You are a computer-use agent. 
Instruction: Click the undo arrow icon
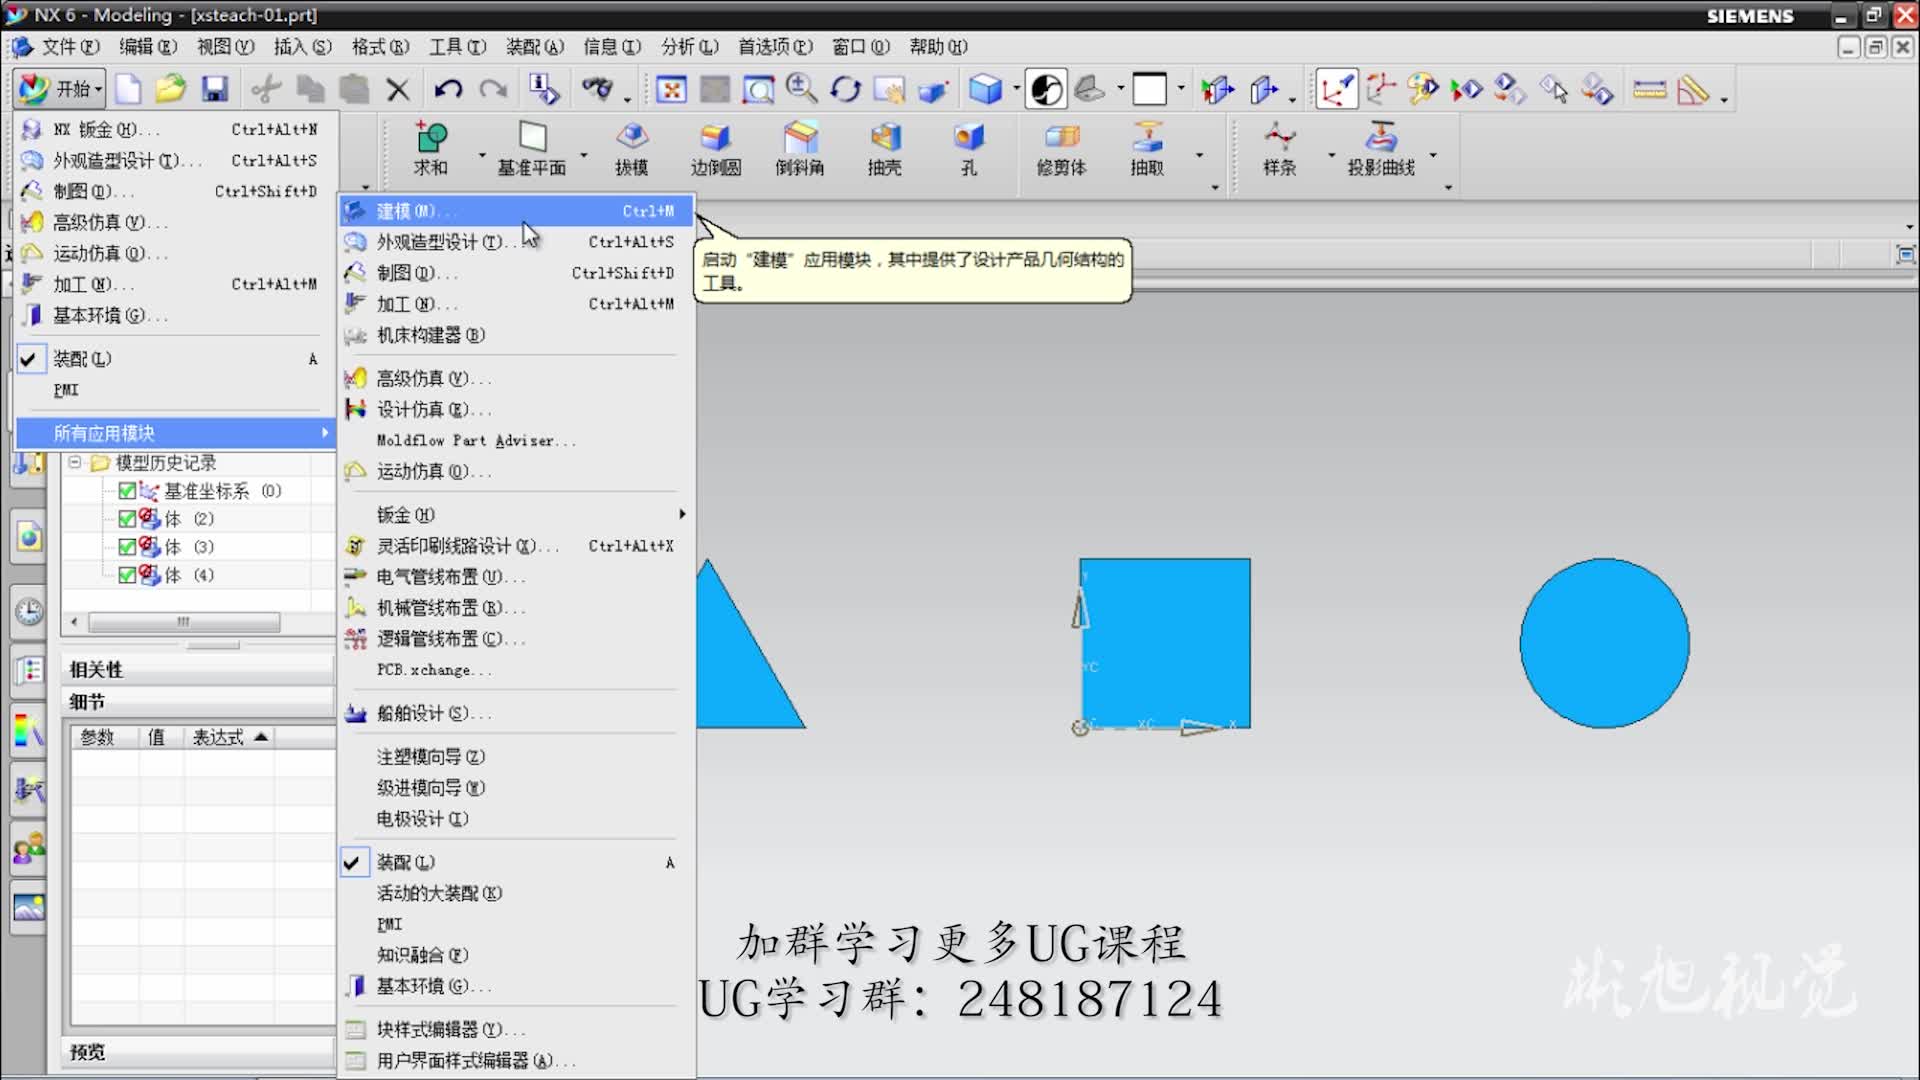tap(447, 90)
